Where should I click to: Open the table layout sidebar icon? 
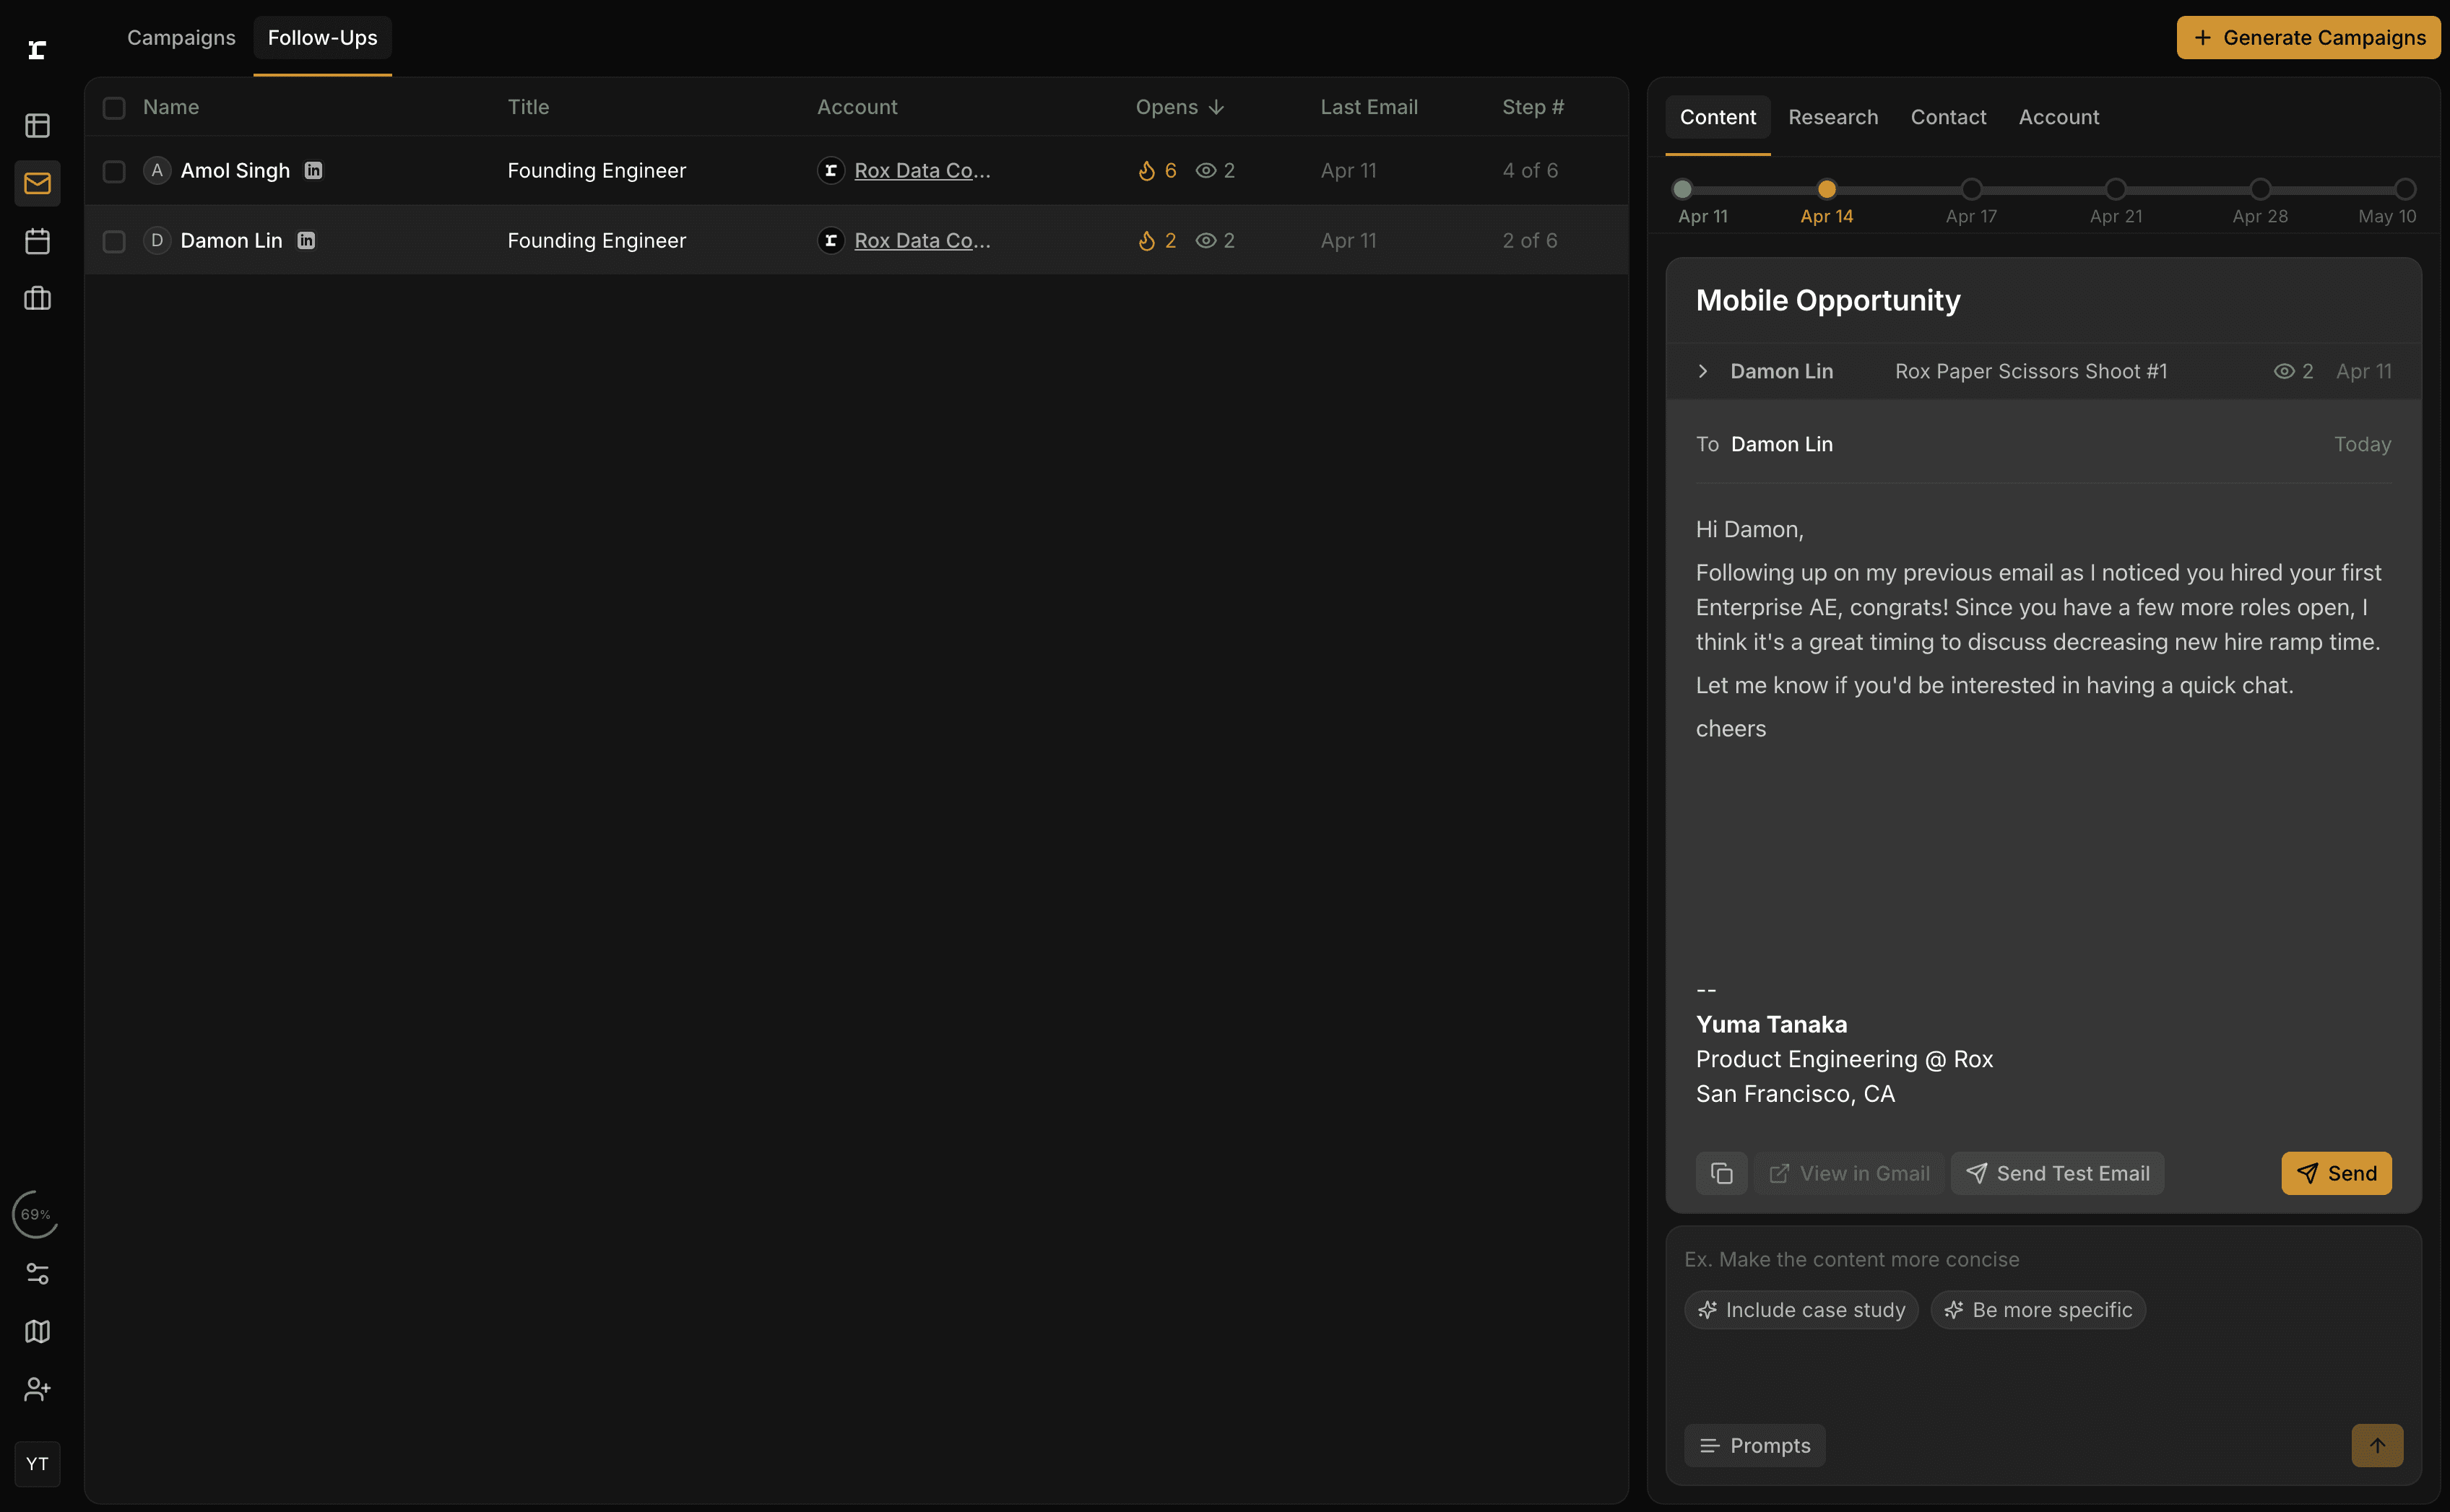tap(37, 125)
